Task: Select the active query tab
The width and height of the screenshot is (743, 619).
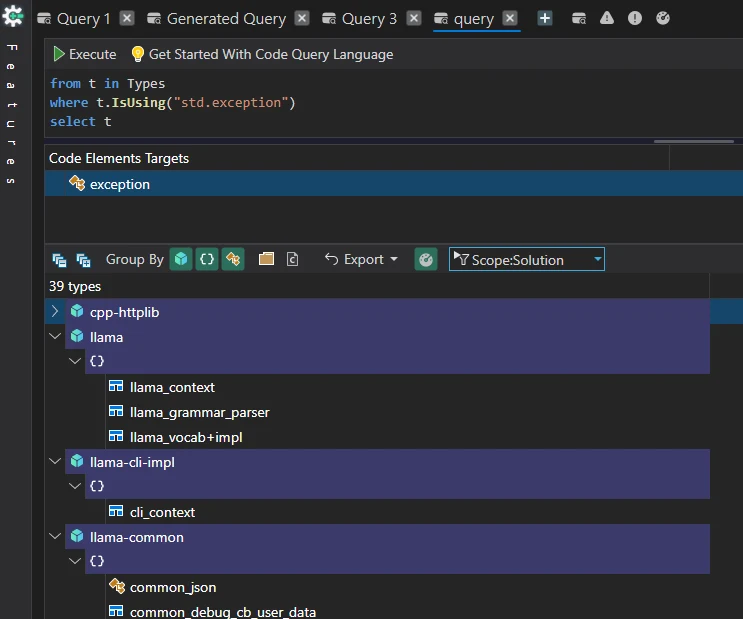Action: click(x=464, y=19)
